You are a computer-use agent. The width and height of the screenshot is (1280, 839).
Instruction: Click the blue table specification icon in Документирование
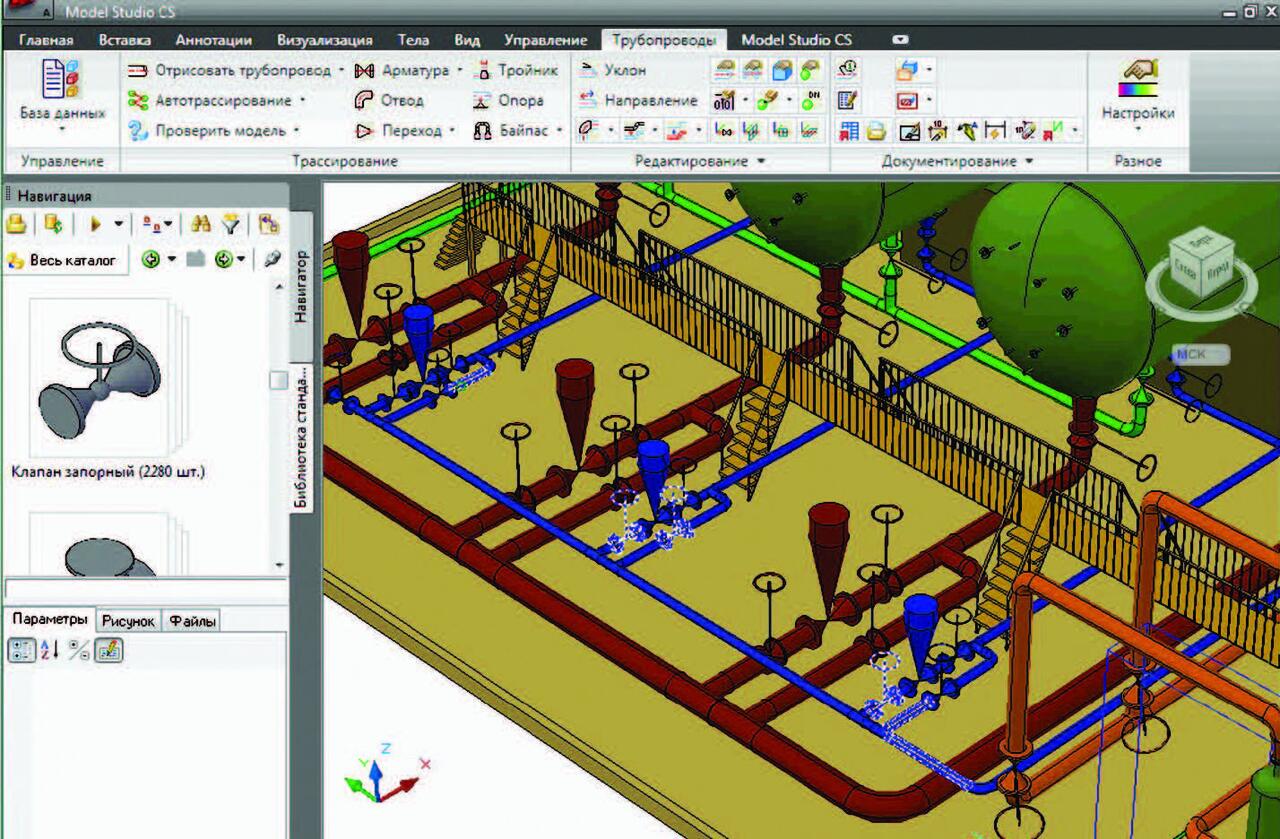(x=850, y=130)
